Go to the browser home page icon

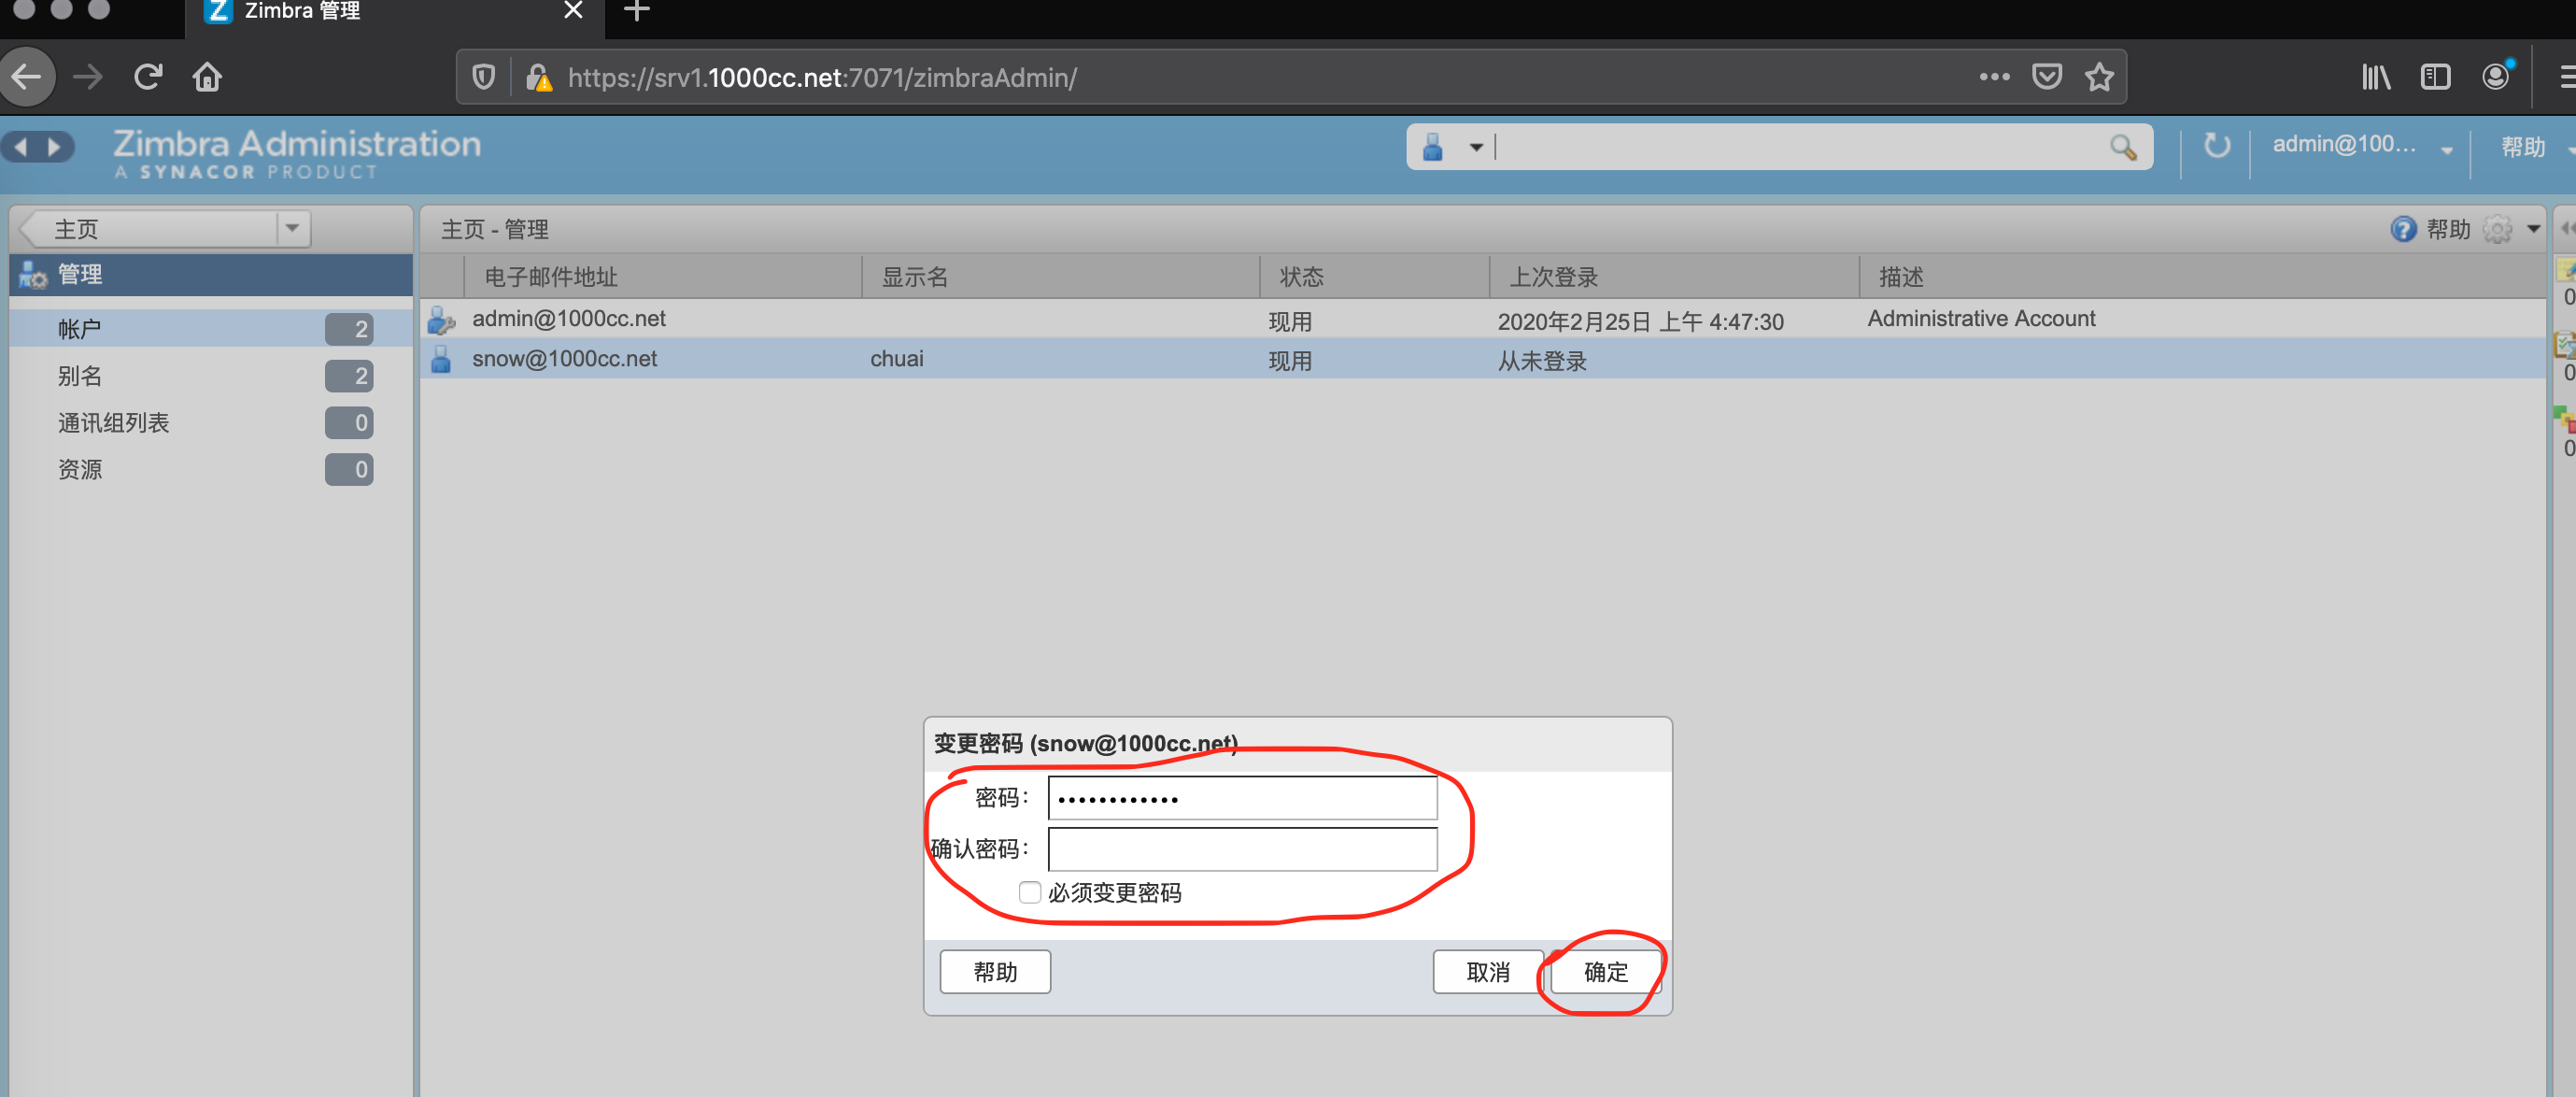click(207, 77)
